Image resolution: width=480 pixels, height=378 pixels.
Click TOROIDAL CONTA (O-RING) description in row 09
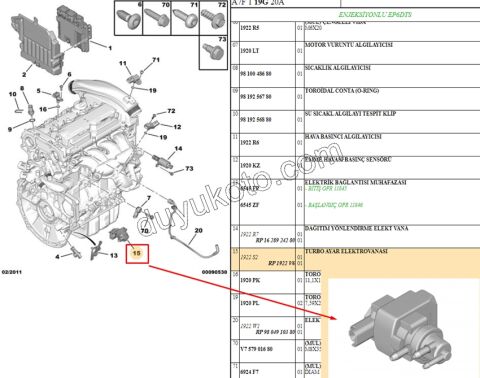pyautogui.click(x=342, y=91)
